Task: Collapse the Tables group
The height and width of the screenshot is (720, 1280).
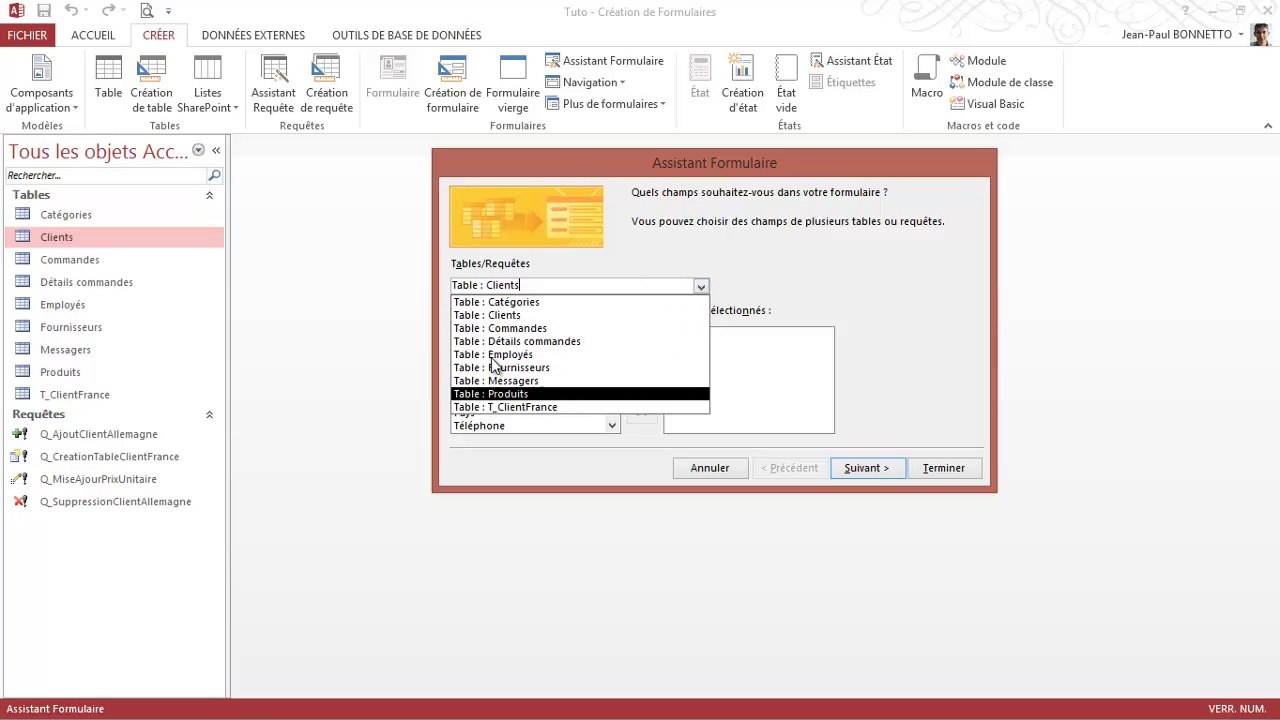Action: pos(209,195)
